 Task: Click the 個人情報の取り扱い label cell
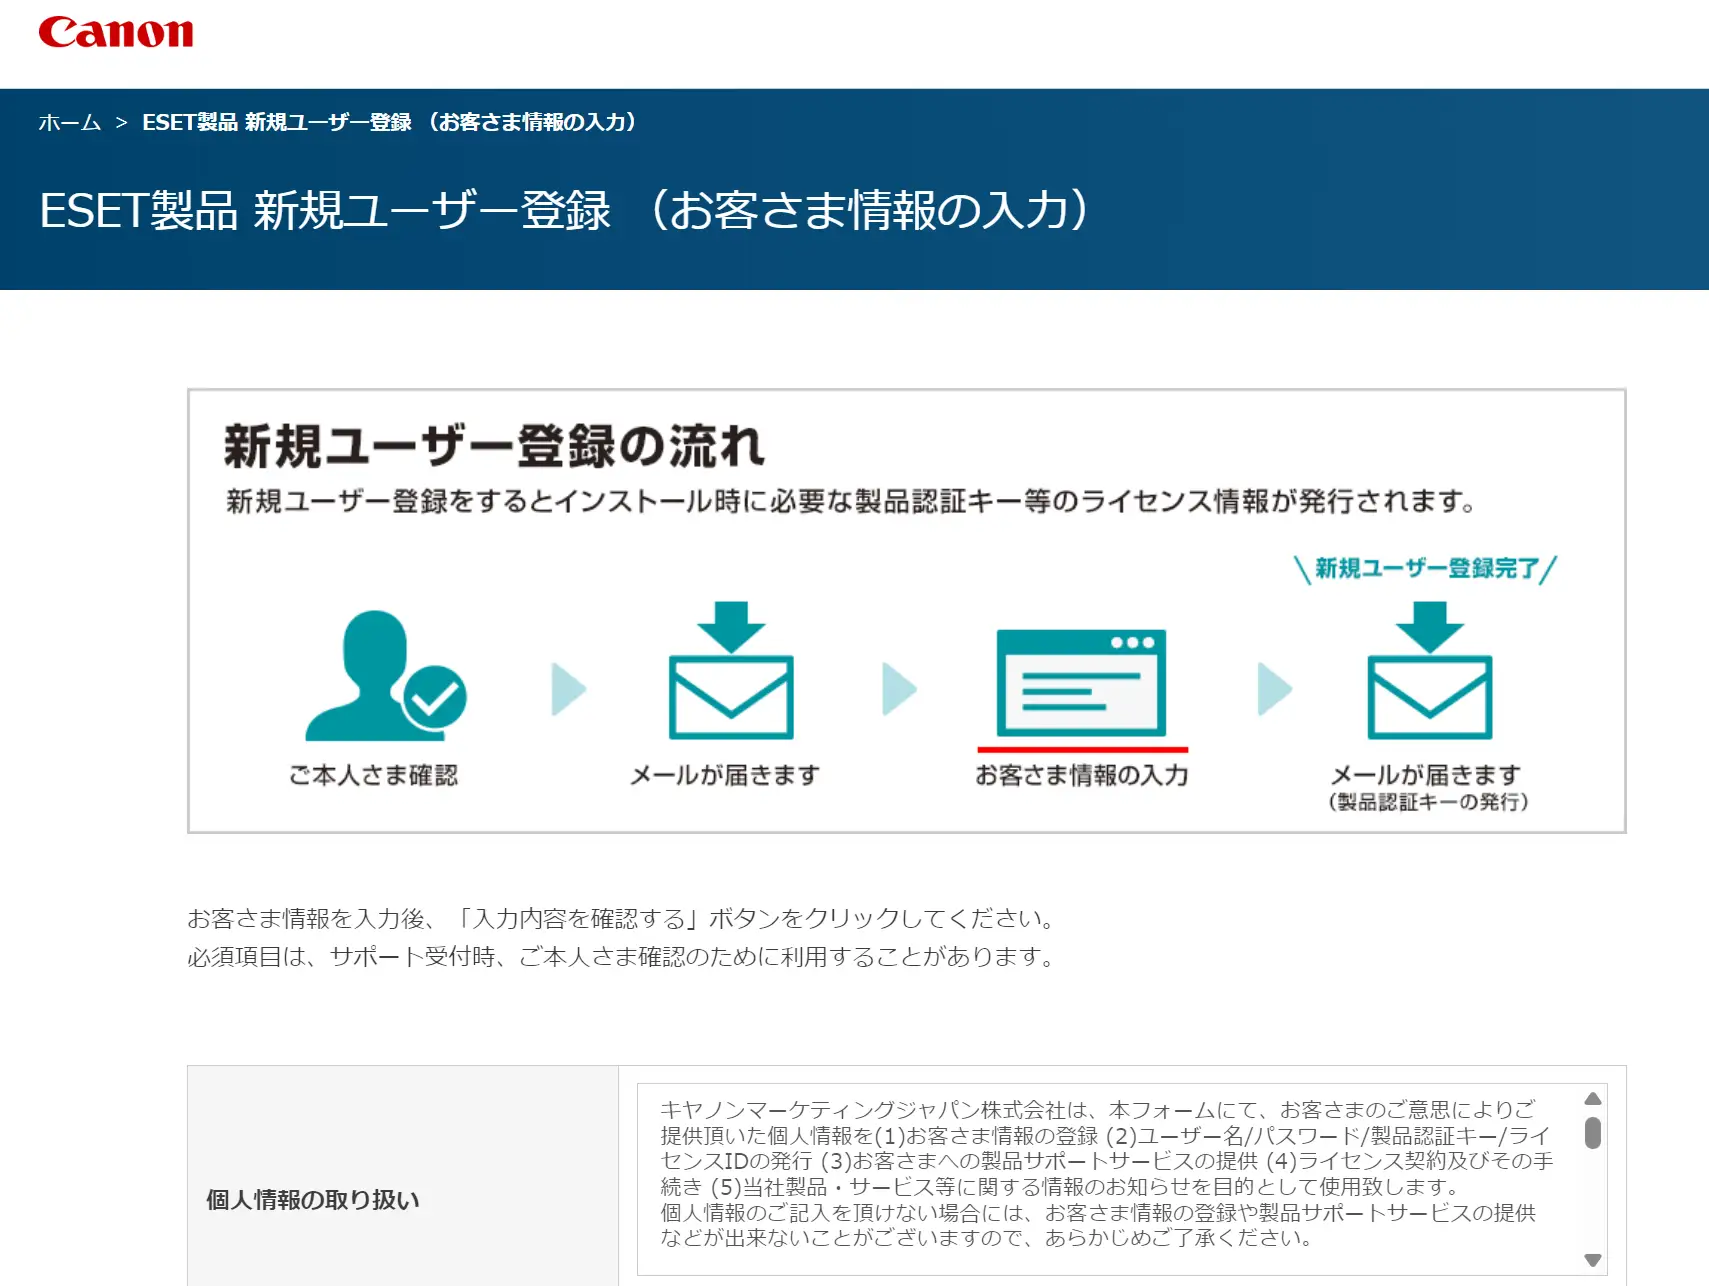click(403, 1176)
